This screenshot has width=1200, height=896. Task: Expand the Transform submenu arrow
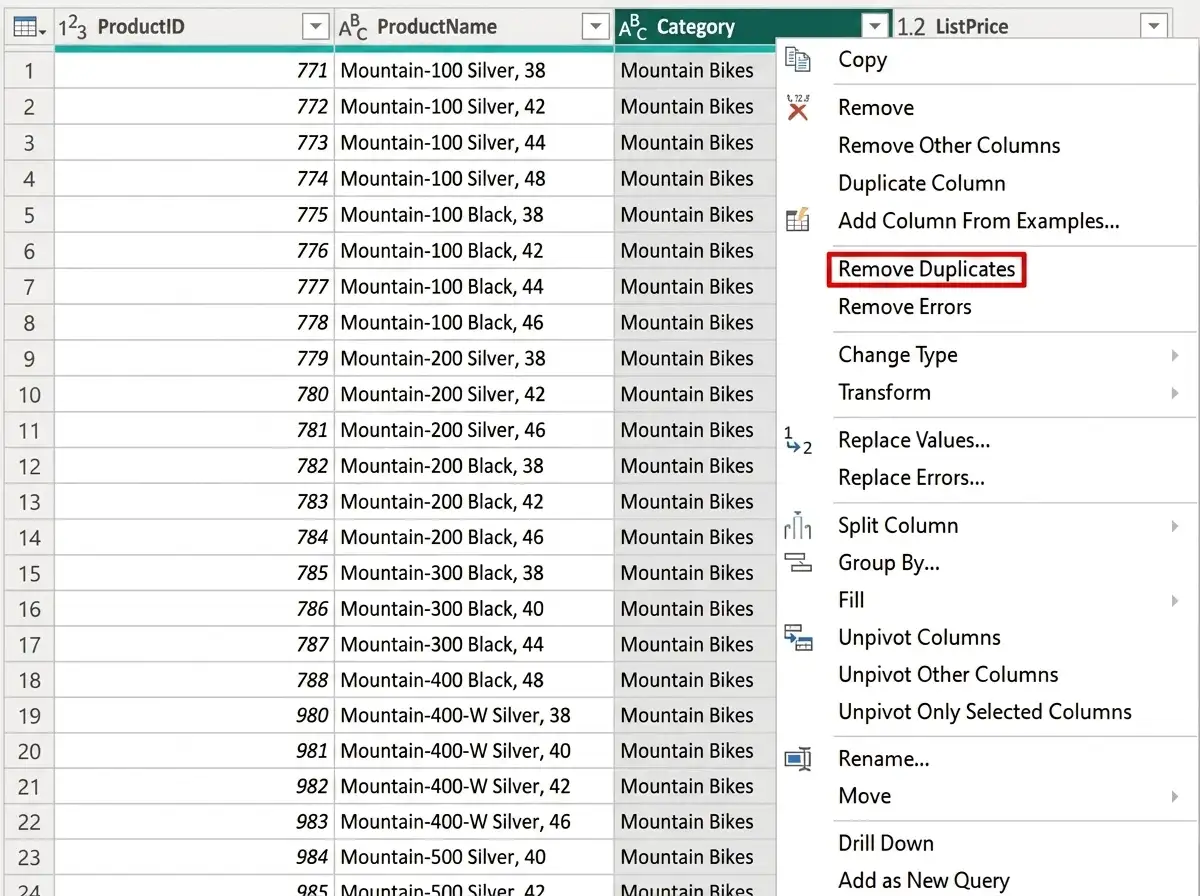(1175, 393)
